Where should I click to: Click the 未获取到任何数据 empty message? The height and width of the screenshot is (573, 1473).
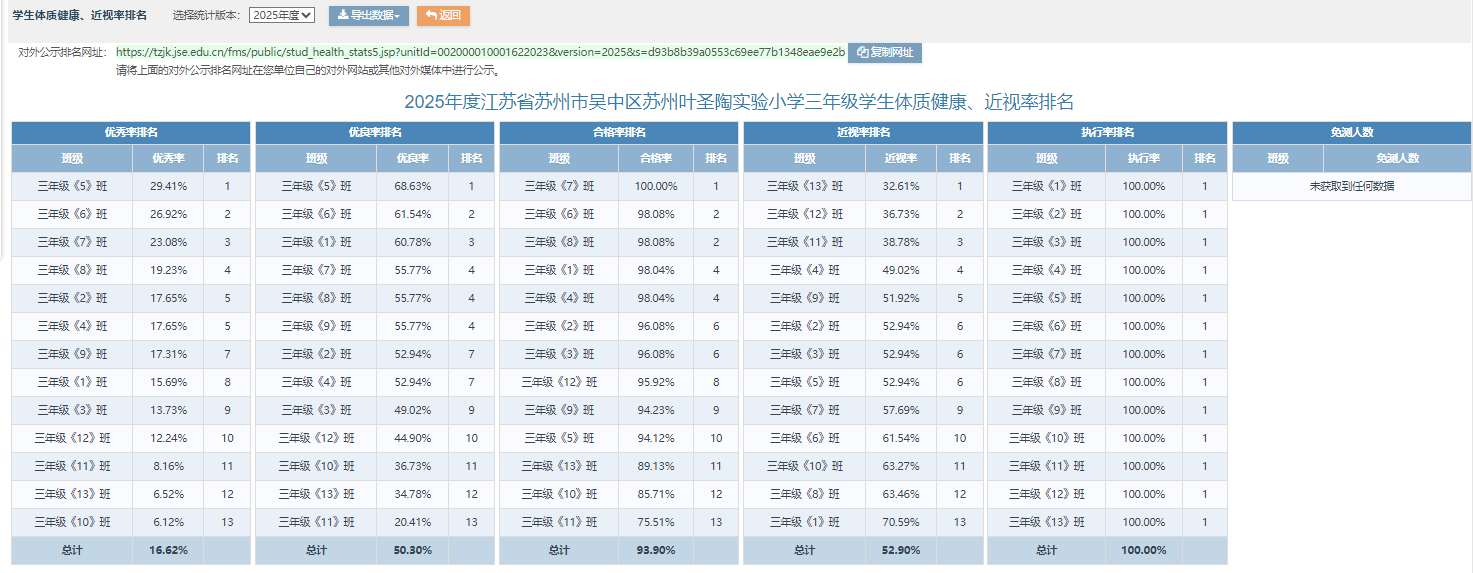point(1352,186)
